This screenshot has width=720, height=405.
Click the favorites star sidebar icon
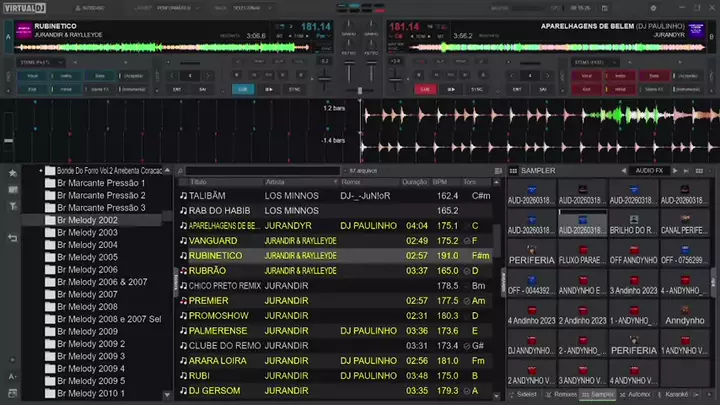click(x=13, y=173)
